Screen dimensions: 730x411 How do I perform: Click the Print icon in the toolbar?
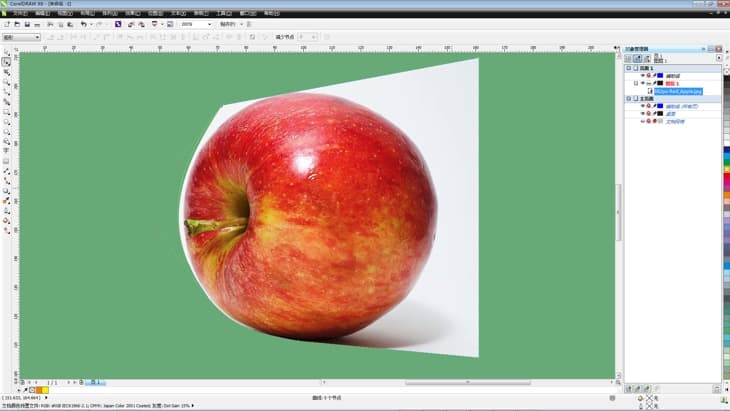[38, 23]
